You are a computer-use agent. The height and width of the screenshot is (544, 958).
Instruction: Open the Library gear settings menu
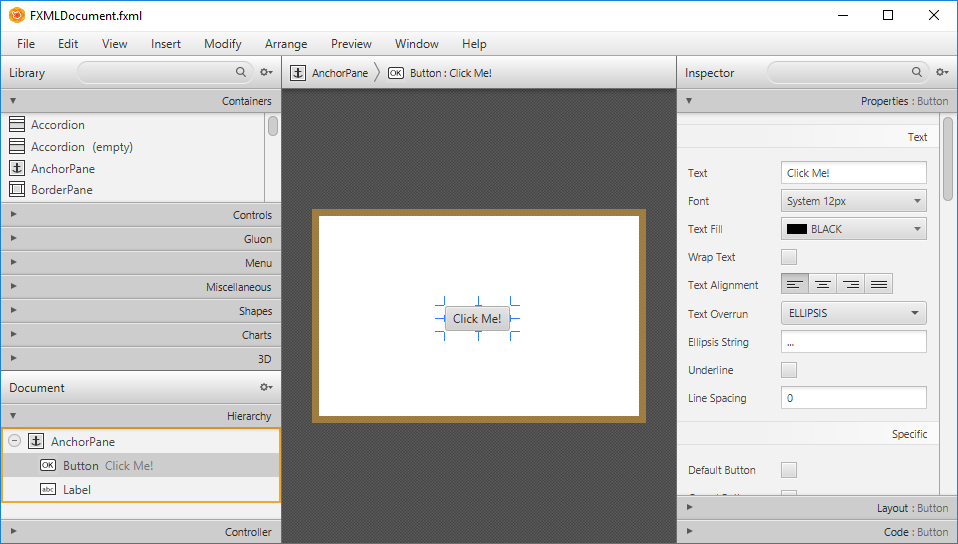pos(266,73)
